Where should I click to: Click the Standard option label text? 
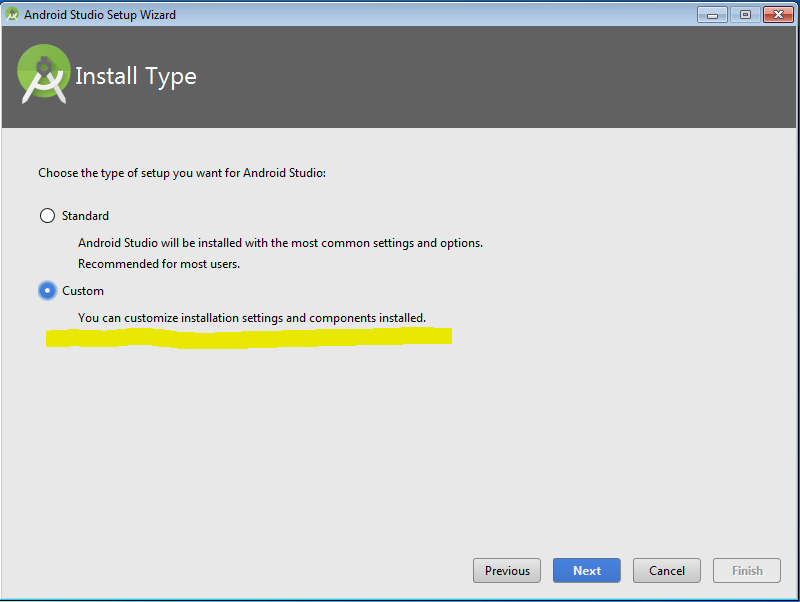coord(85,216)
